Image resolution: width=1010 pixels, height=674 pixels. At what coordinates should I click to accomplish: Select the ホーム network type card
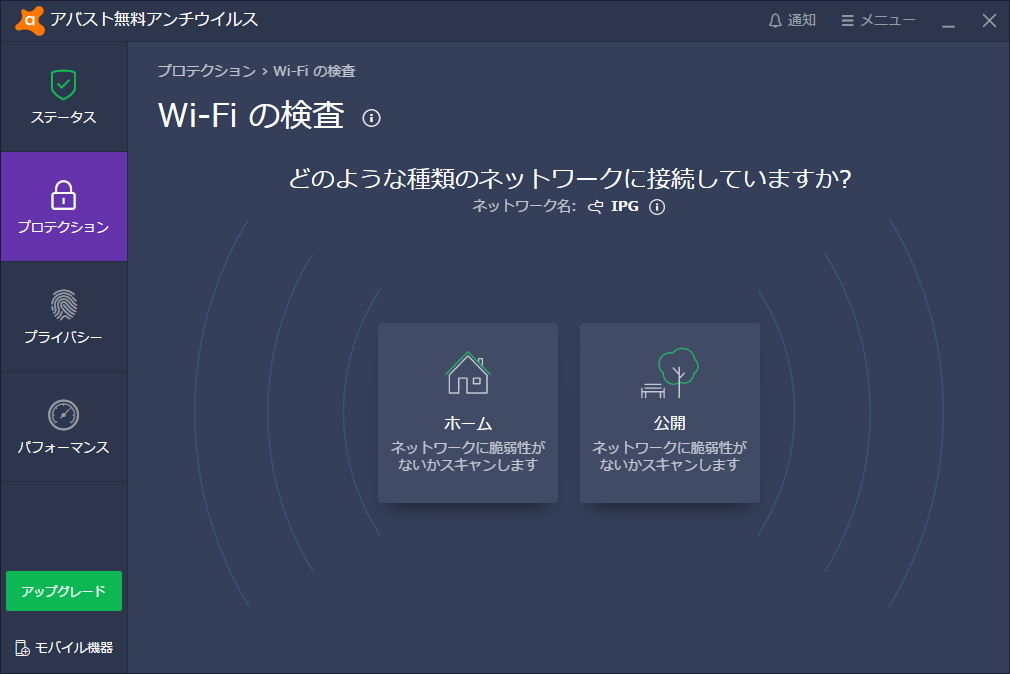[x=467, y=412]
